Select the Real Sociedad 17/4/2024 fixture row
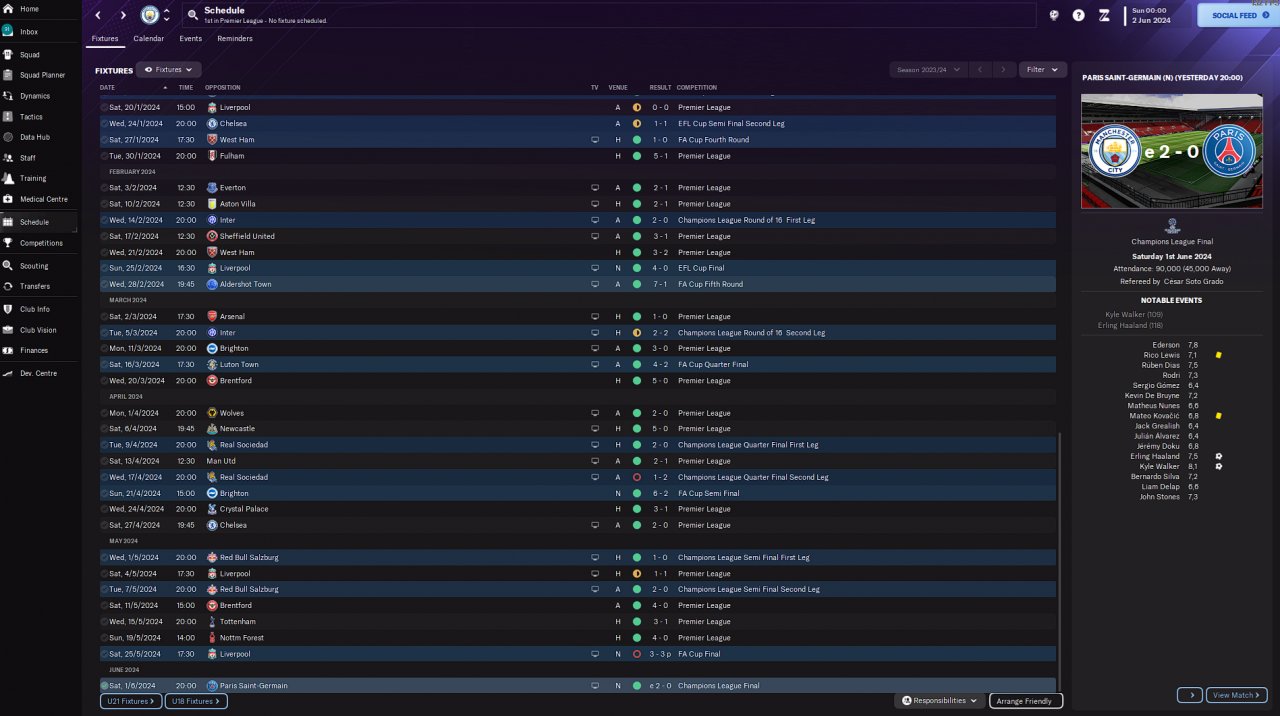1280x716 pixels. (x=577, y=477)
